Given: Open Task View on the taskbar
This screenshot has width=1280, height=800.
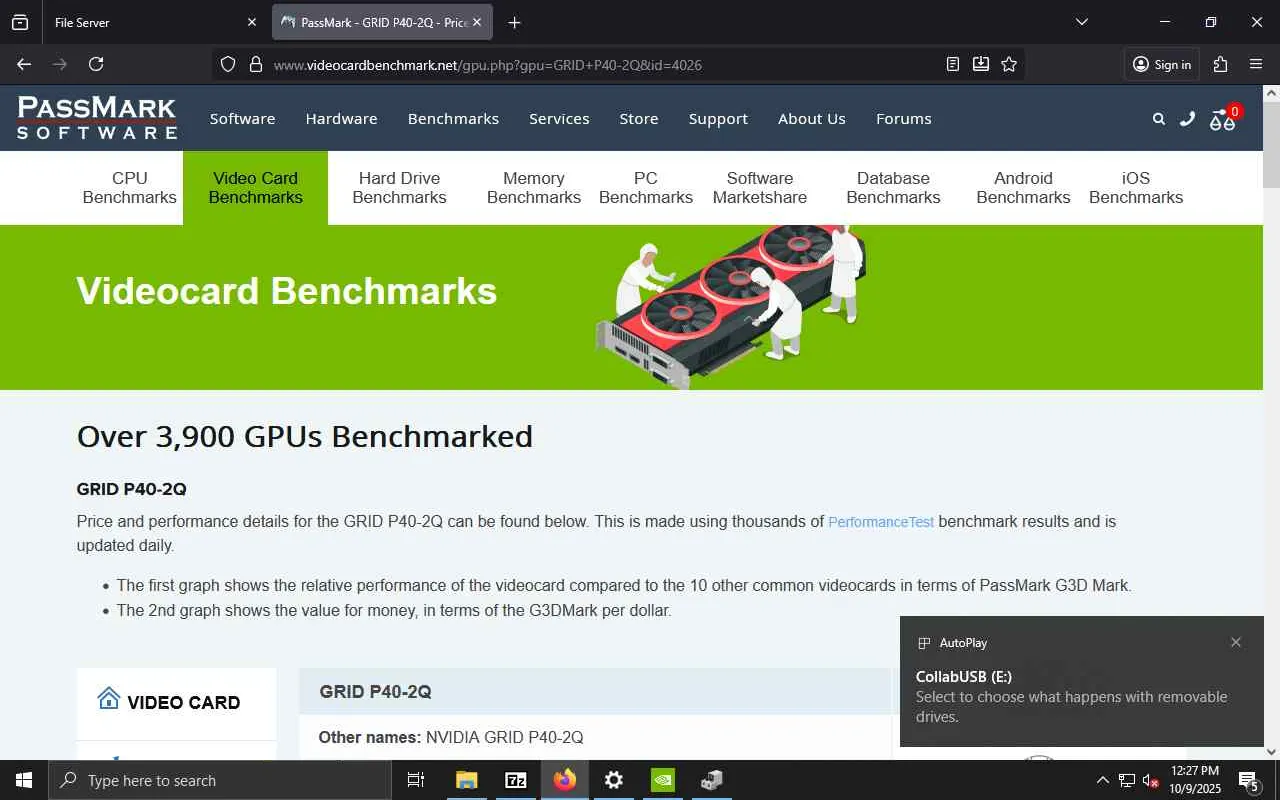Looking at the screenshot, I should 416,780.
